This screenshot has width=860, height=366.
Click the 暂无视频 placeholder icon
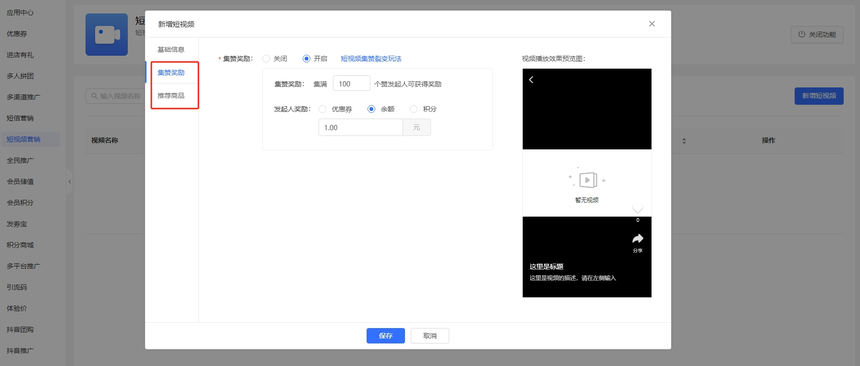click(x=587, y=179)
